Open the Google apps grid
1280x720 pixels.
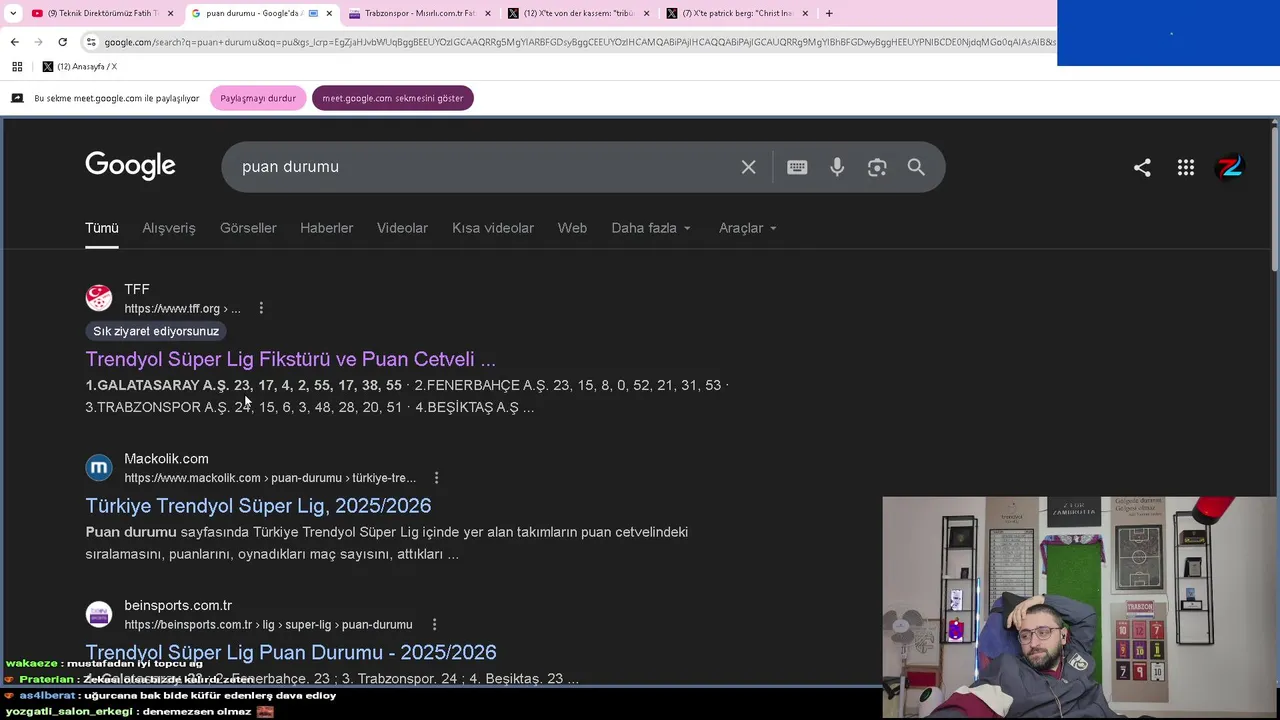(x=1186, y=168)
